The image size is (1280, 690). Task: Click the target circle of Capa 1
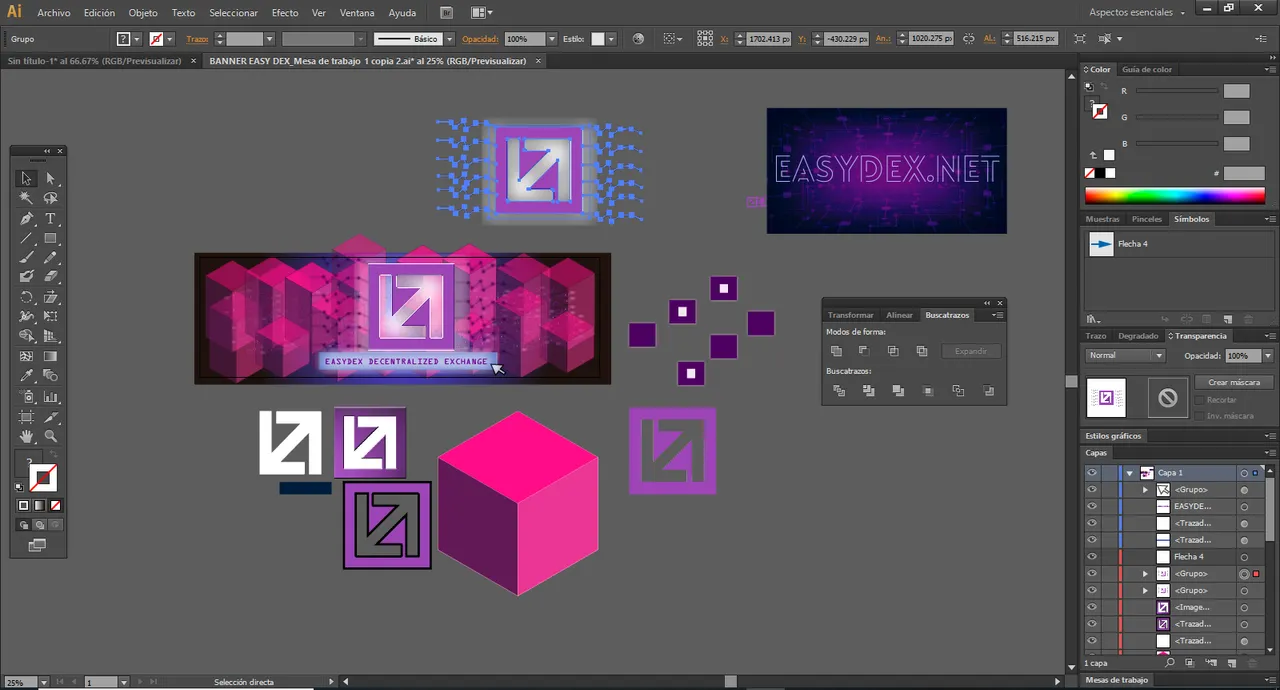(1244, 473)
